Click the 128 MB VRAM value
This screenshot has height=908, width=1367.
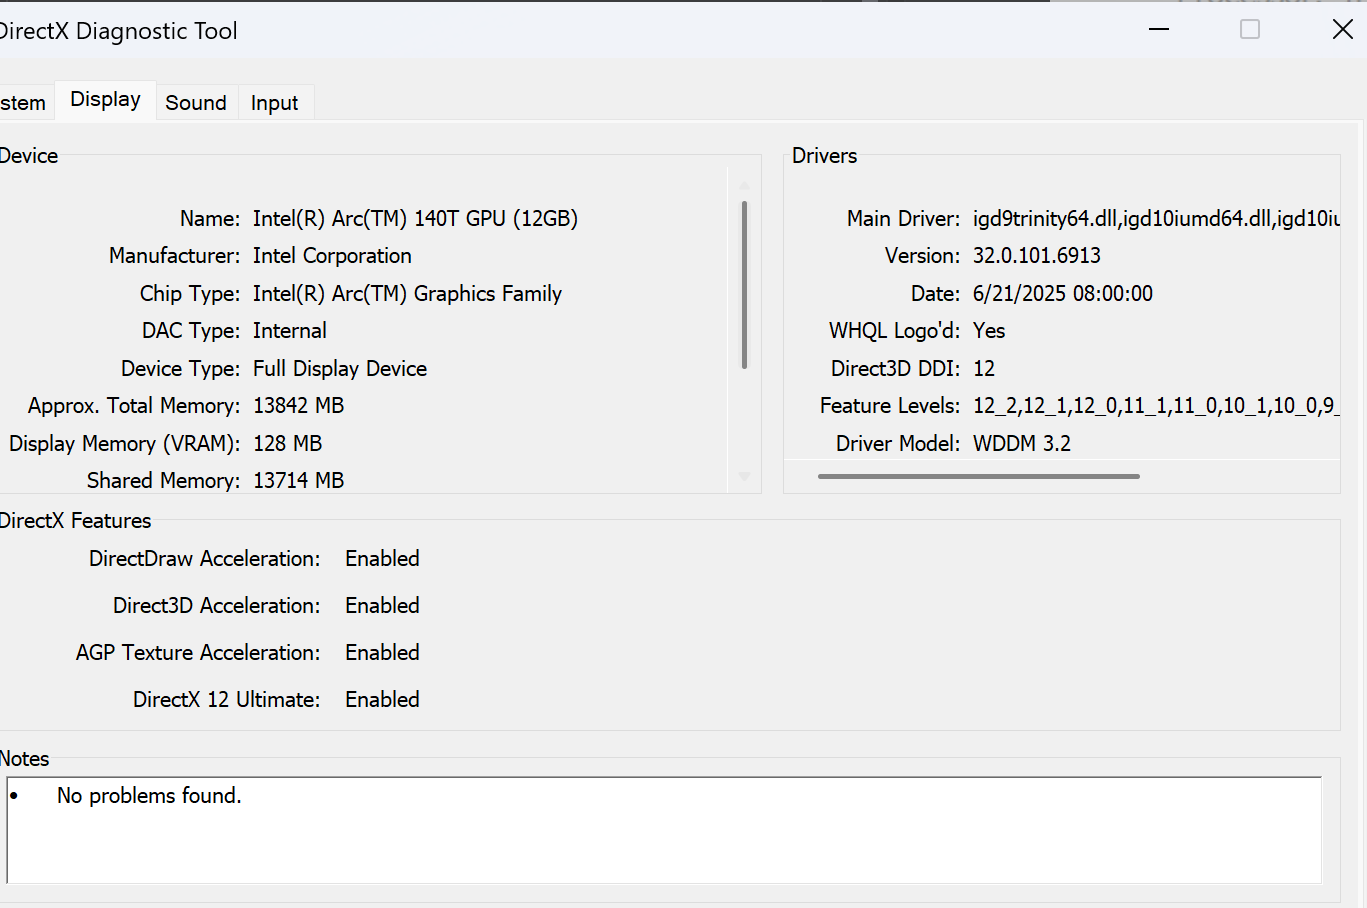click(x=287, y=444)
